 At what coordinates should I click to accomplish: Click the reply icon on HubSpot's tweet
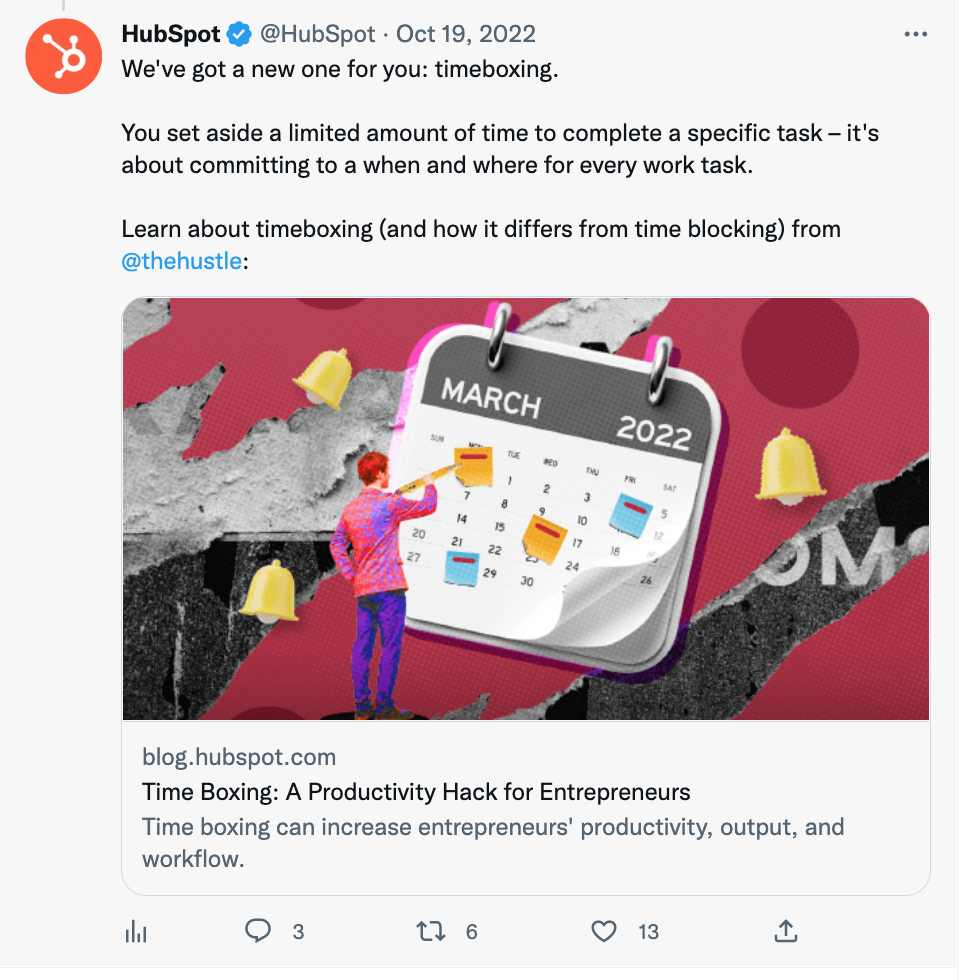(x=258, y=931)
